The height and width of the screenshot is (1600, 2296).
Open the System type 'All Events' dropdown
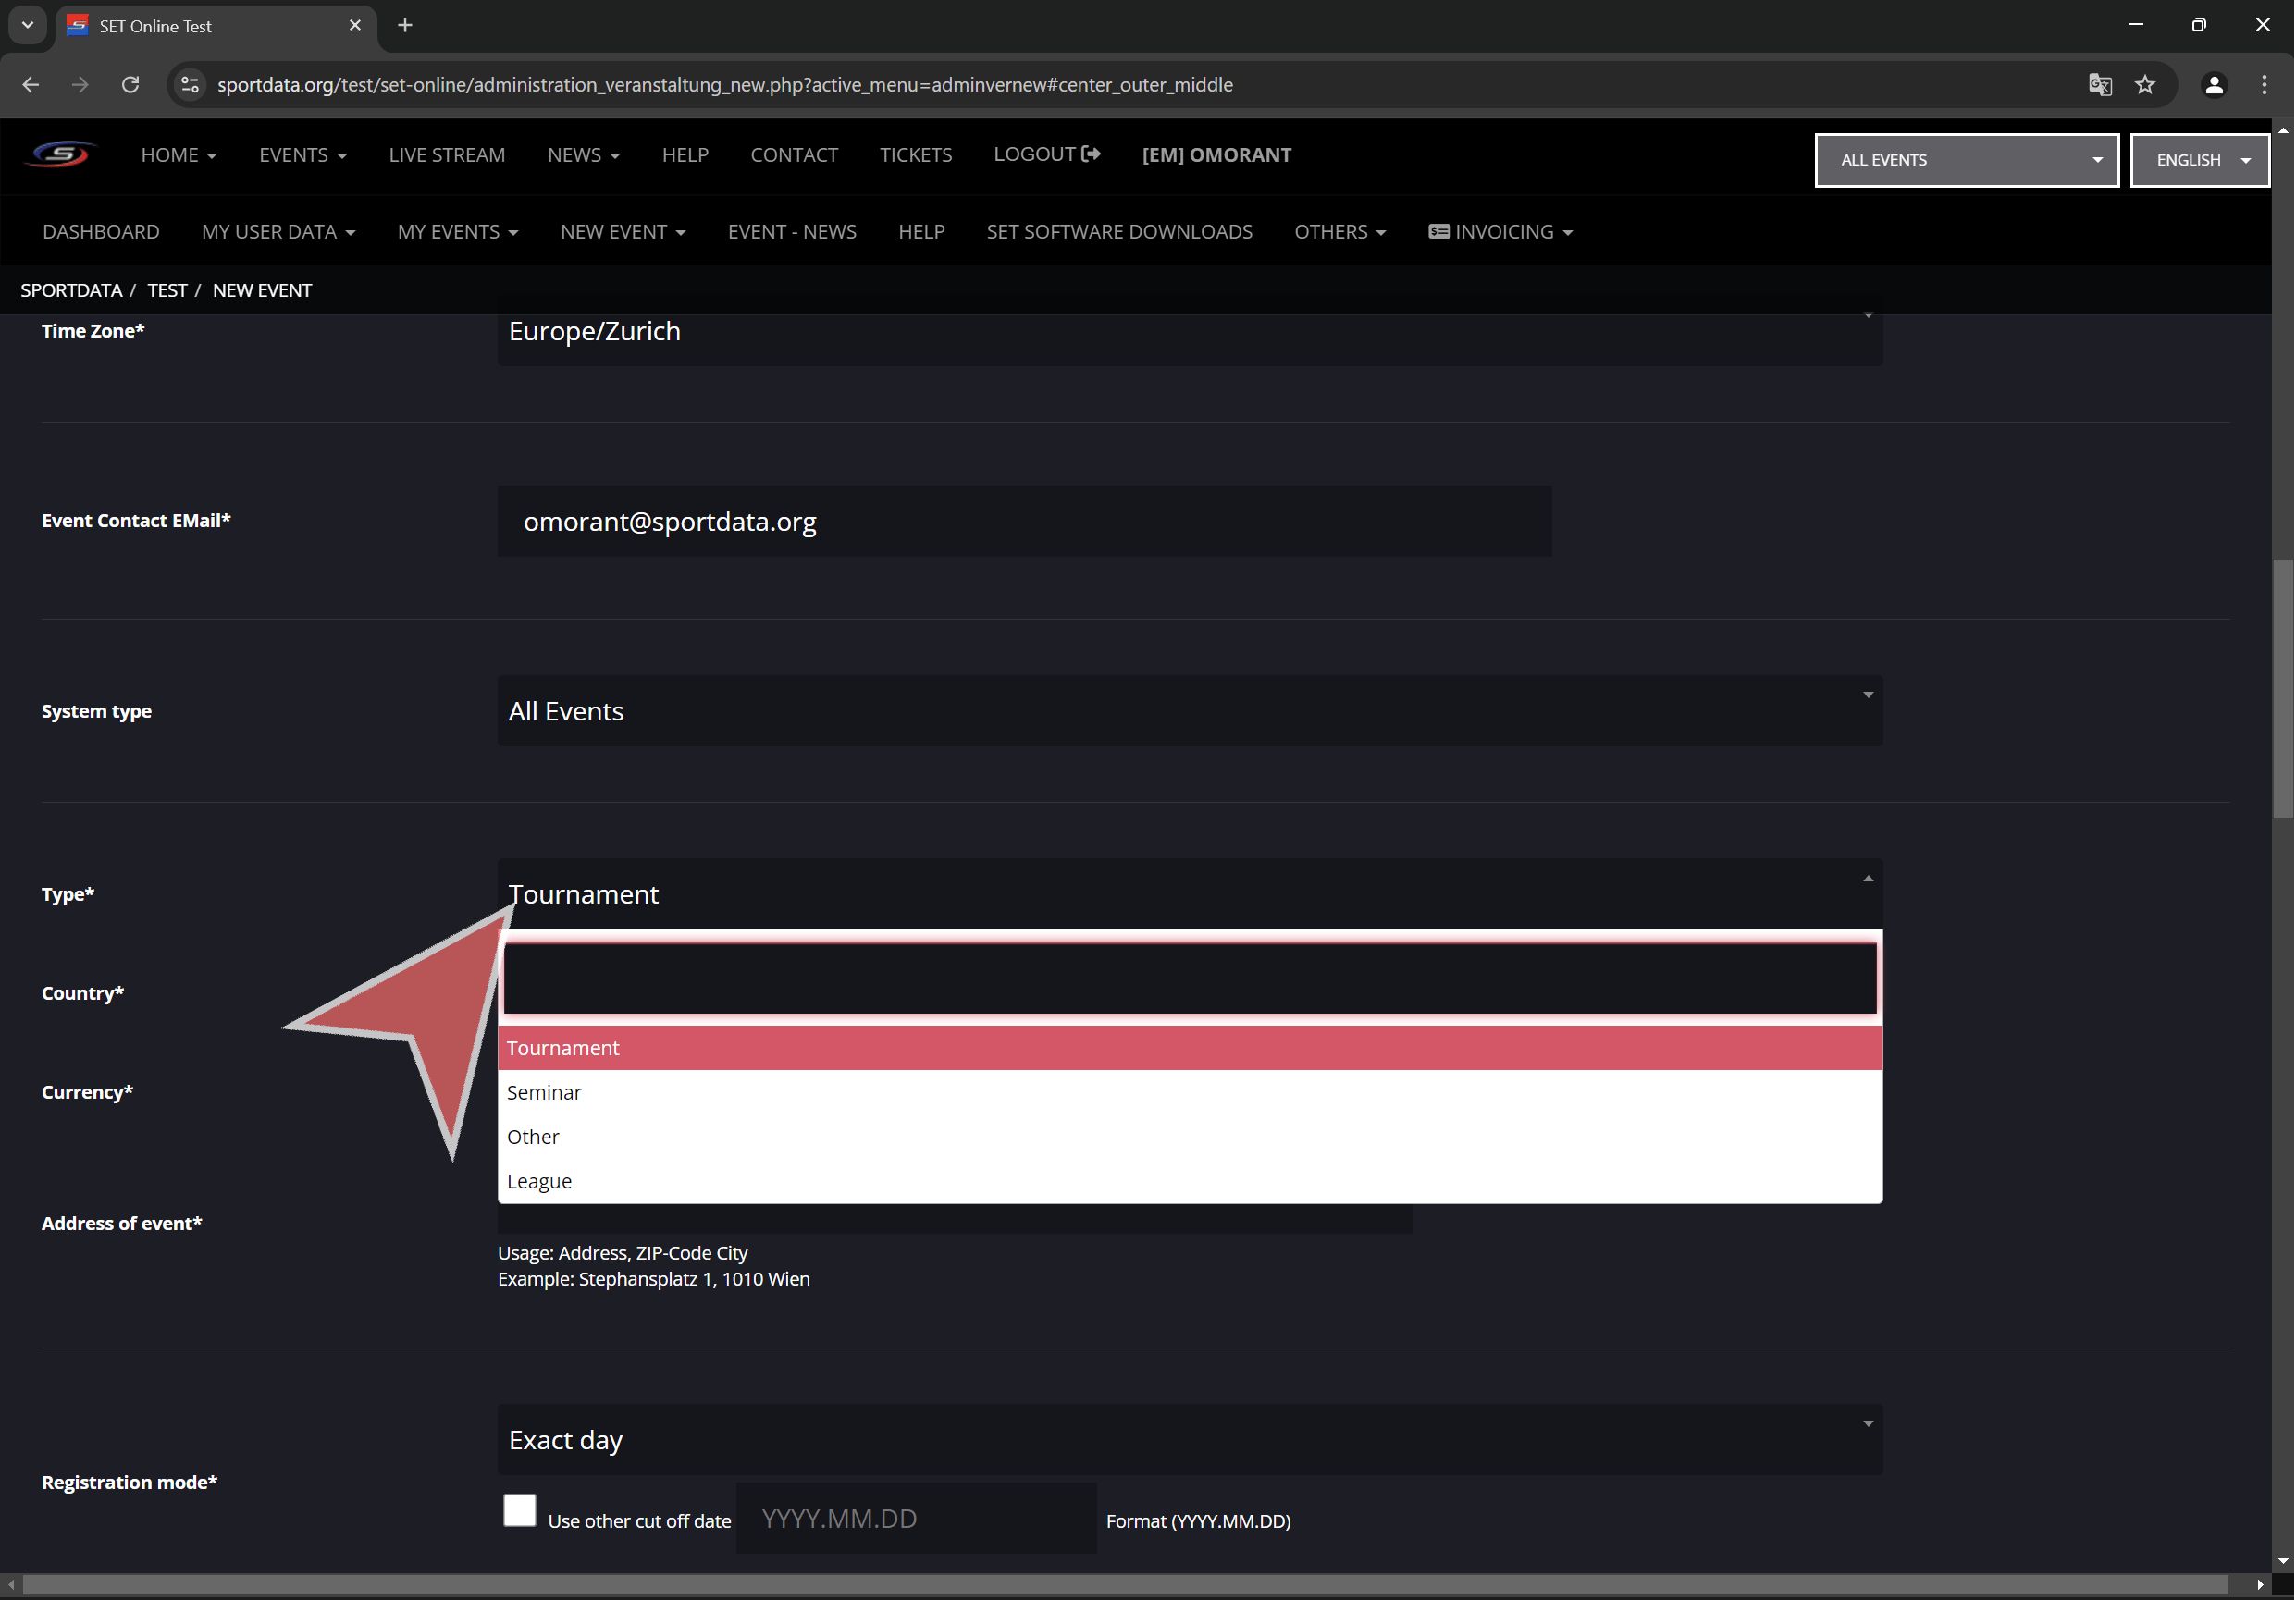1189,711
